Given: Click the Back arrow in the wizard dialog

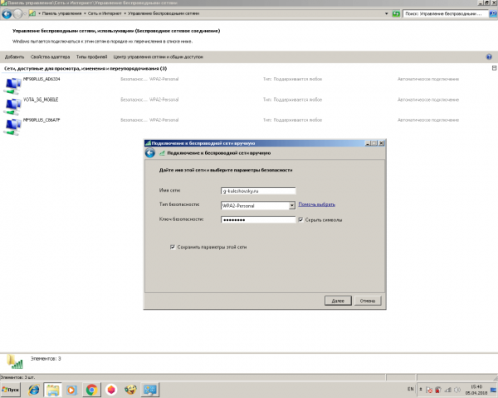Looking at the screenshot, I should (150, 153).
